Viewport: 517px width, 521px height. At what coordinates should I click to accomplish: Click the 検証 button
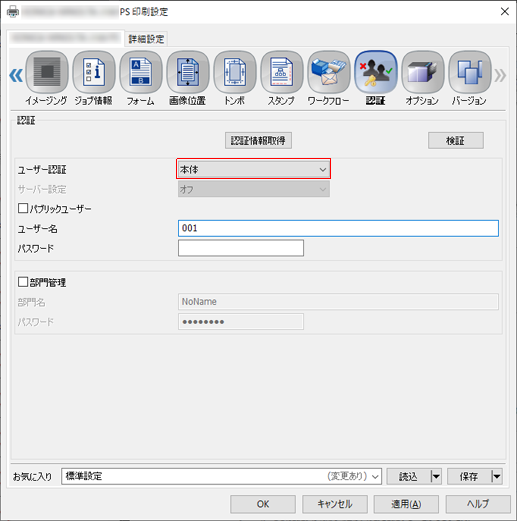[456, 140]
